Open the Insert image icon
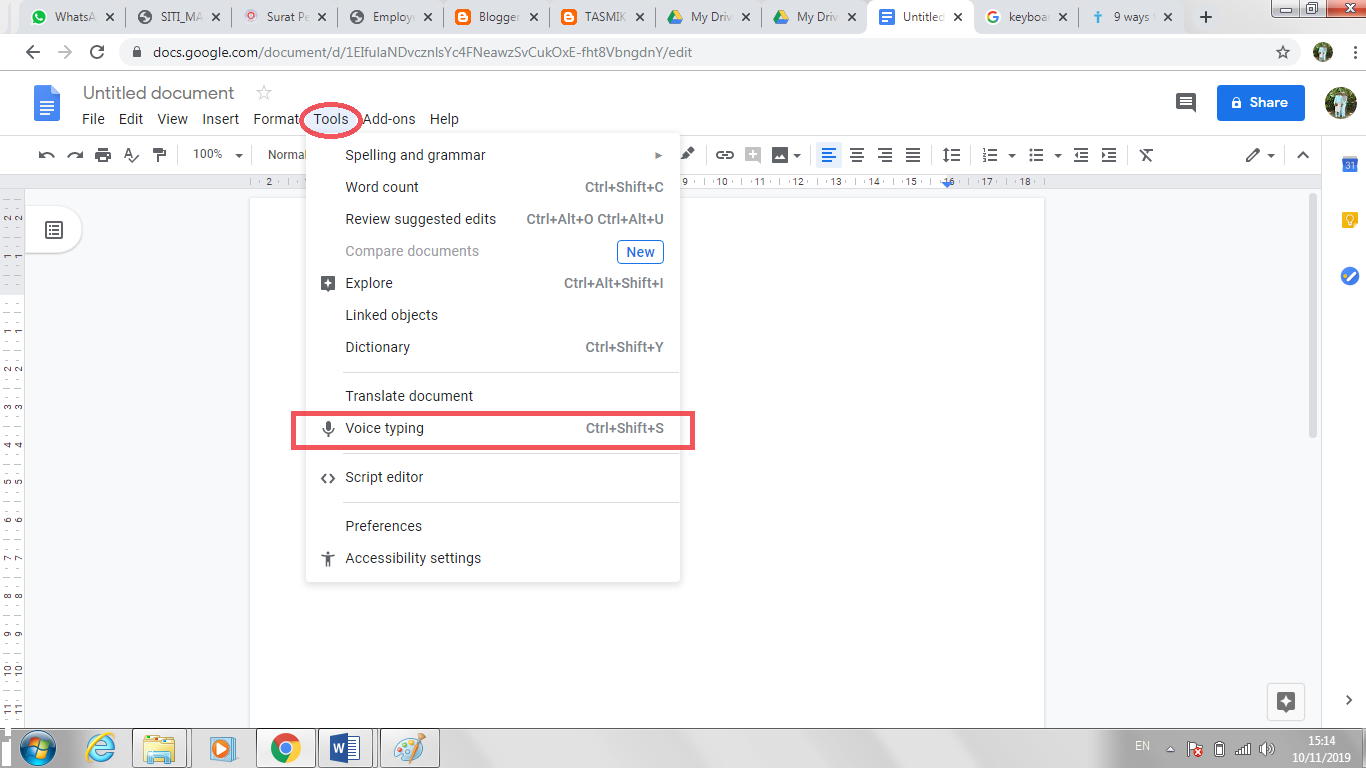The image size is (1366, 768). [779, 154]
